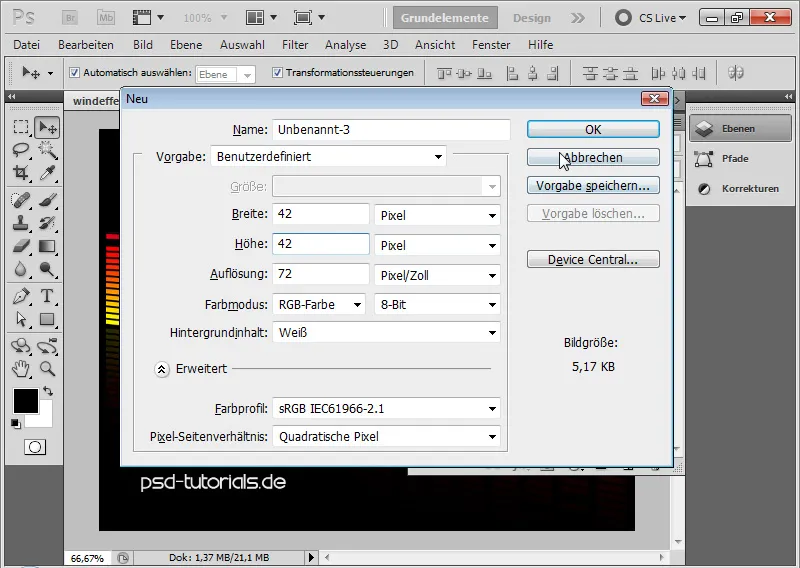Select the 3D Camera Orbit tool
Screen dimensions: 800x568
pos(47,346)
